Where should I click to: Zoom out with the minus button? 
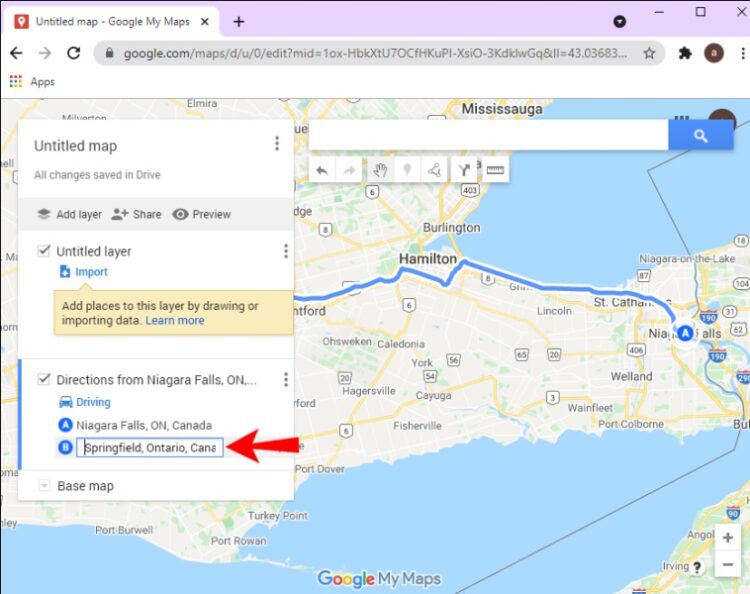(728, 564)
